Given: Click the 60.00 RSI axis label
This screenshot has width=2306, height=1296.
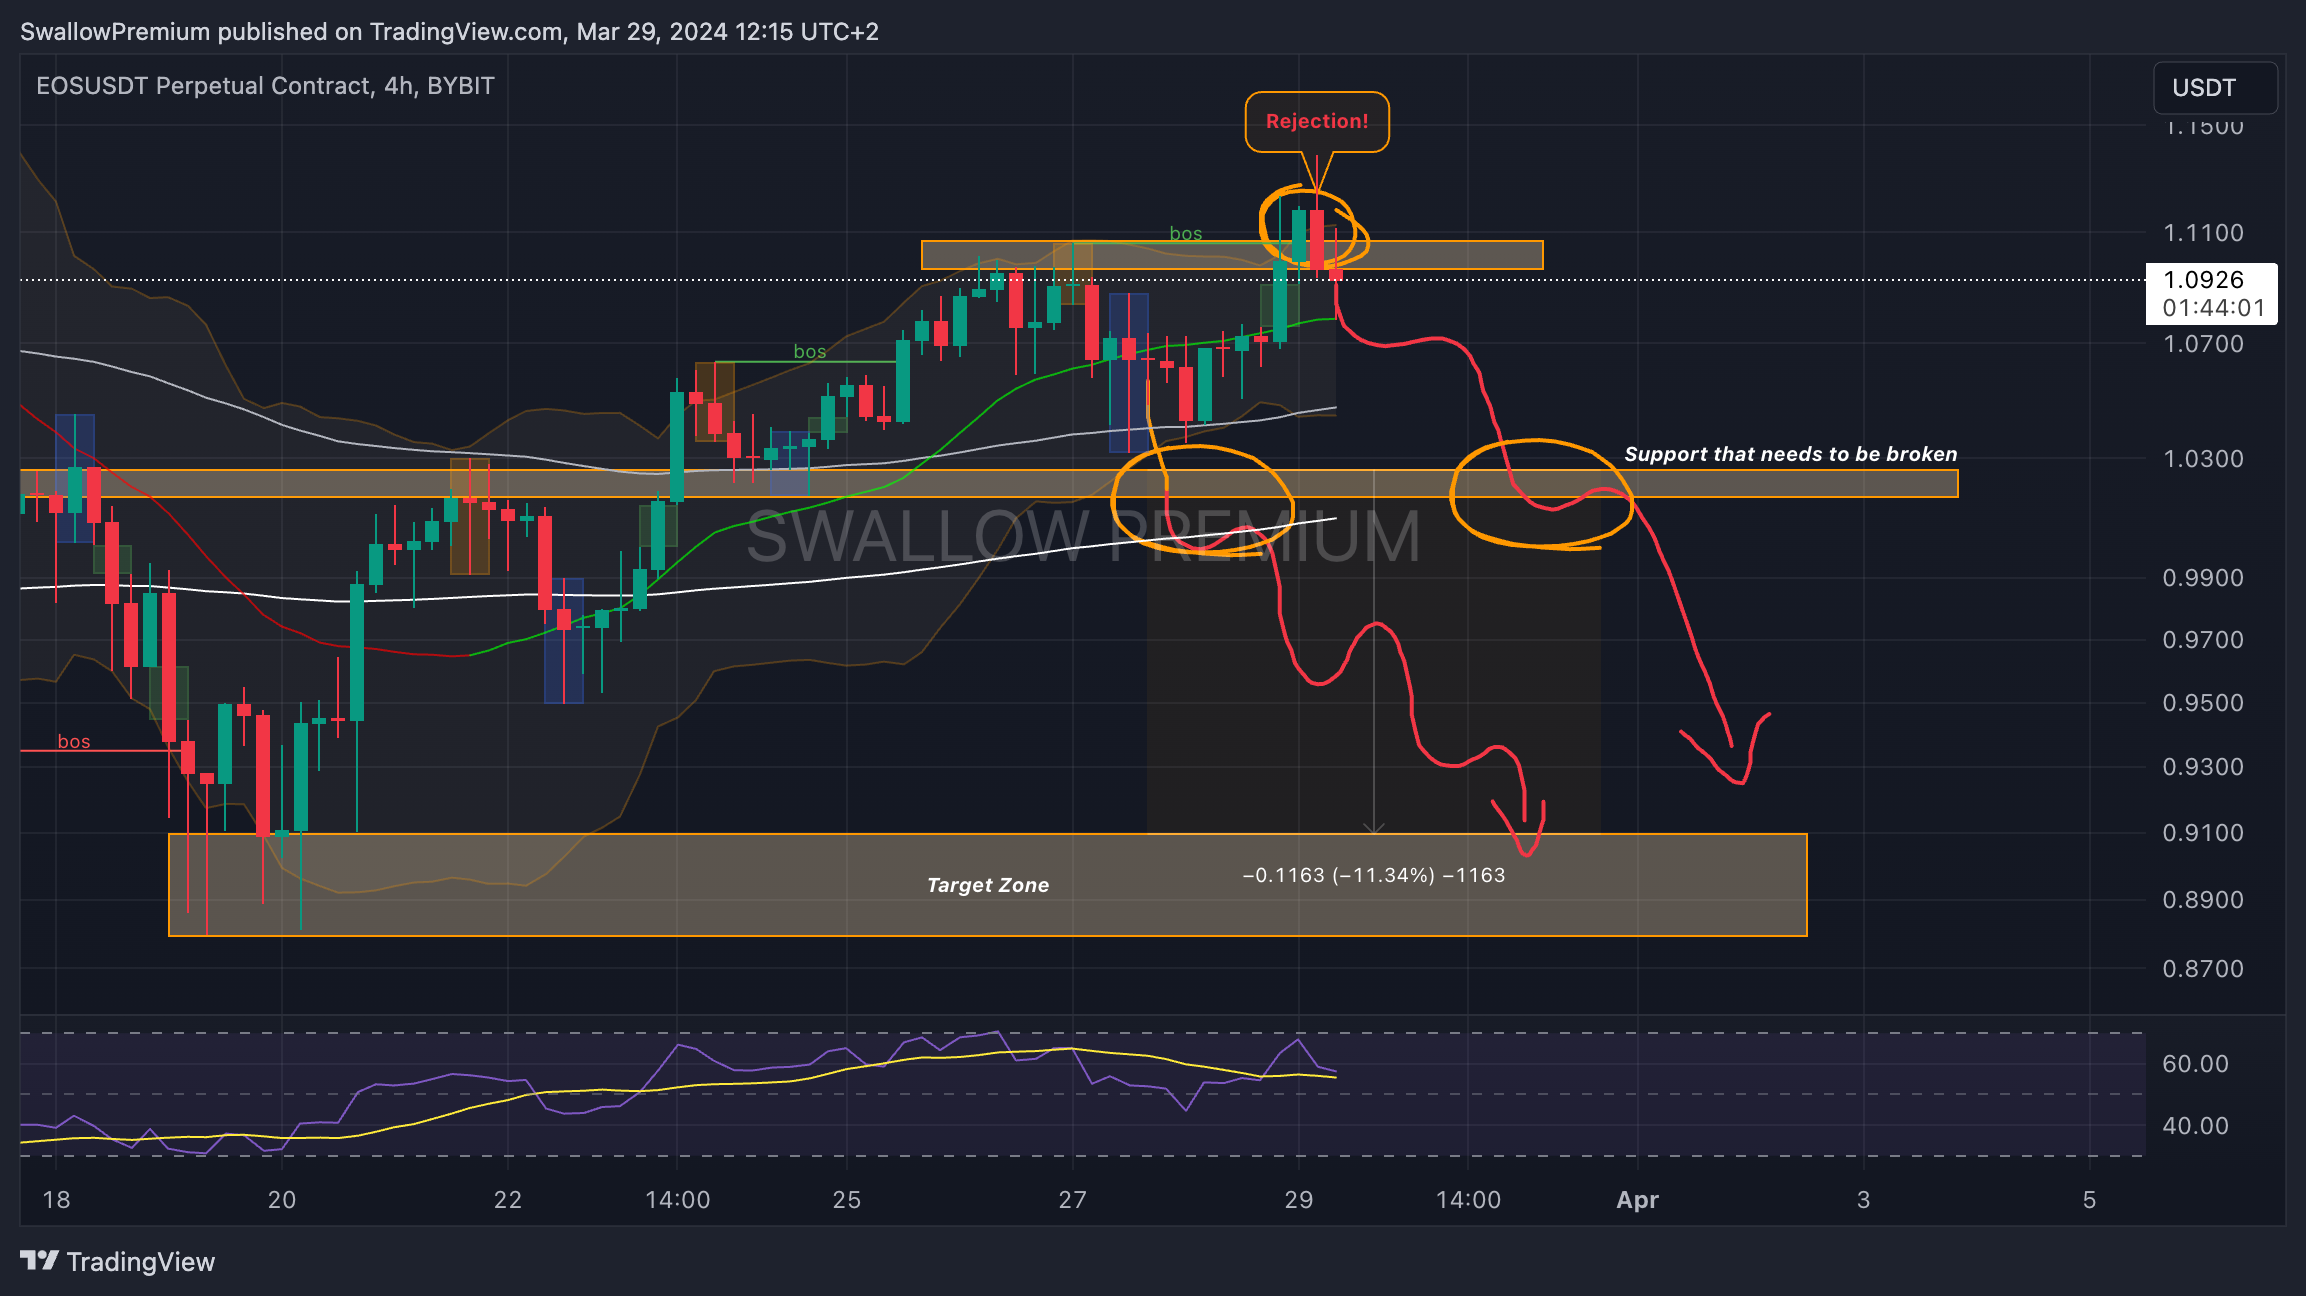Looking at the screenshot, I should pyautogui.click(x=2195, y=1064).
